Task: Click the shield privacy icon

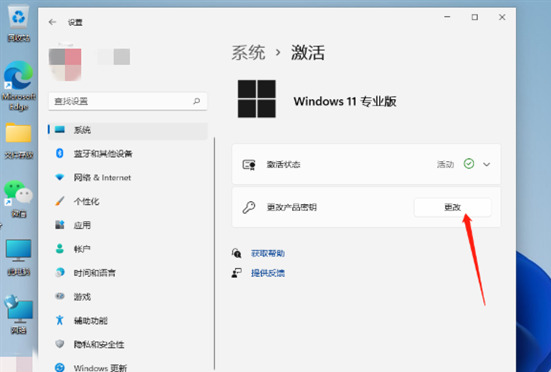Action: (x=60, y=344)
